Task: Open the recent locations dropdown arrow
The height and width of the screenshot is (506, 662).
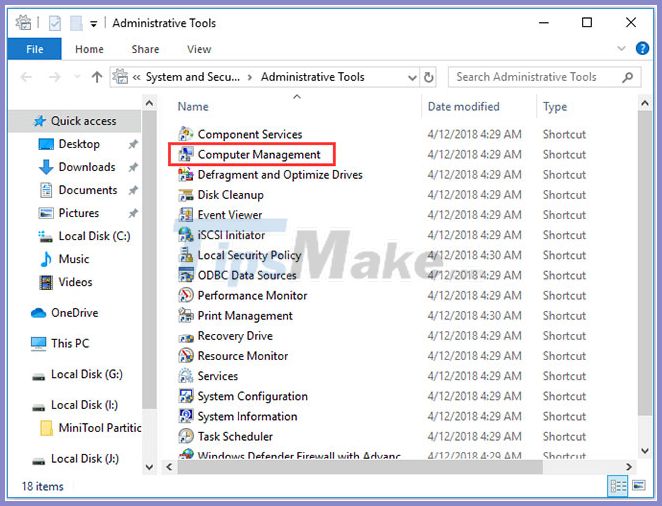Action: click(77, 77)
